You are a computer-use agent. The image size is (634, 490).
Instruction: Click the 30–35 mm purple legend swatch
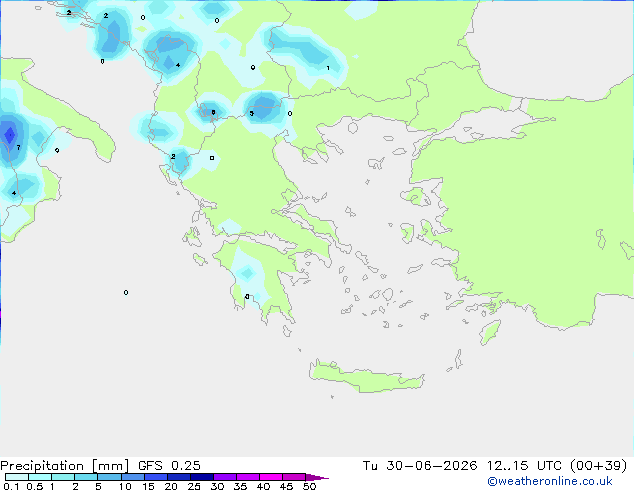225,477
